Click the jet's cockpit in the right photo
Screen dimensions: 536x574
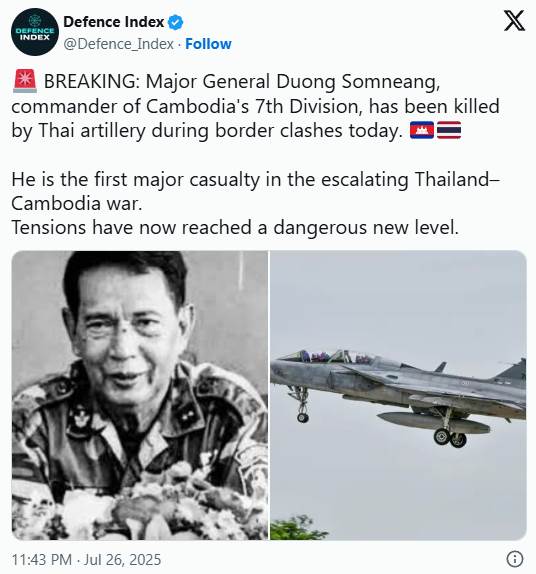pyautogui.click(x=331, y=356)
